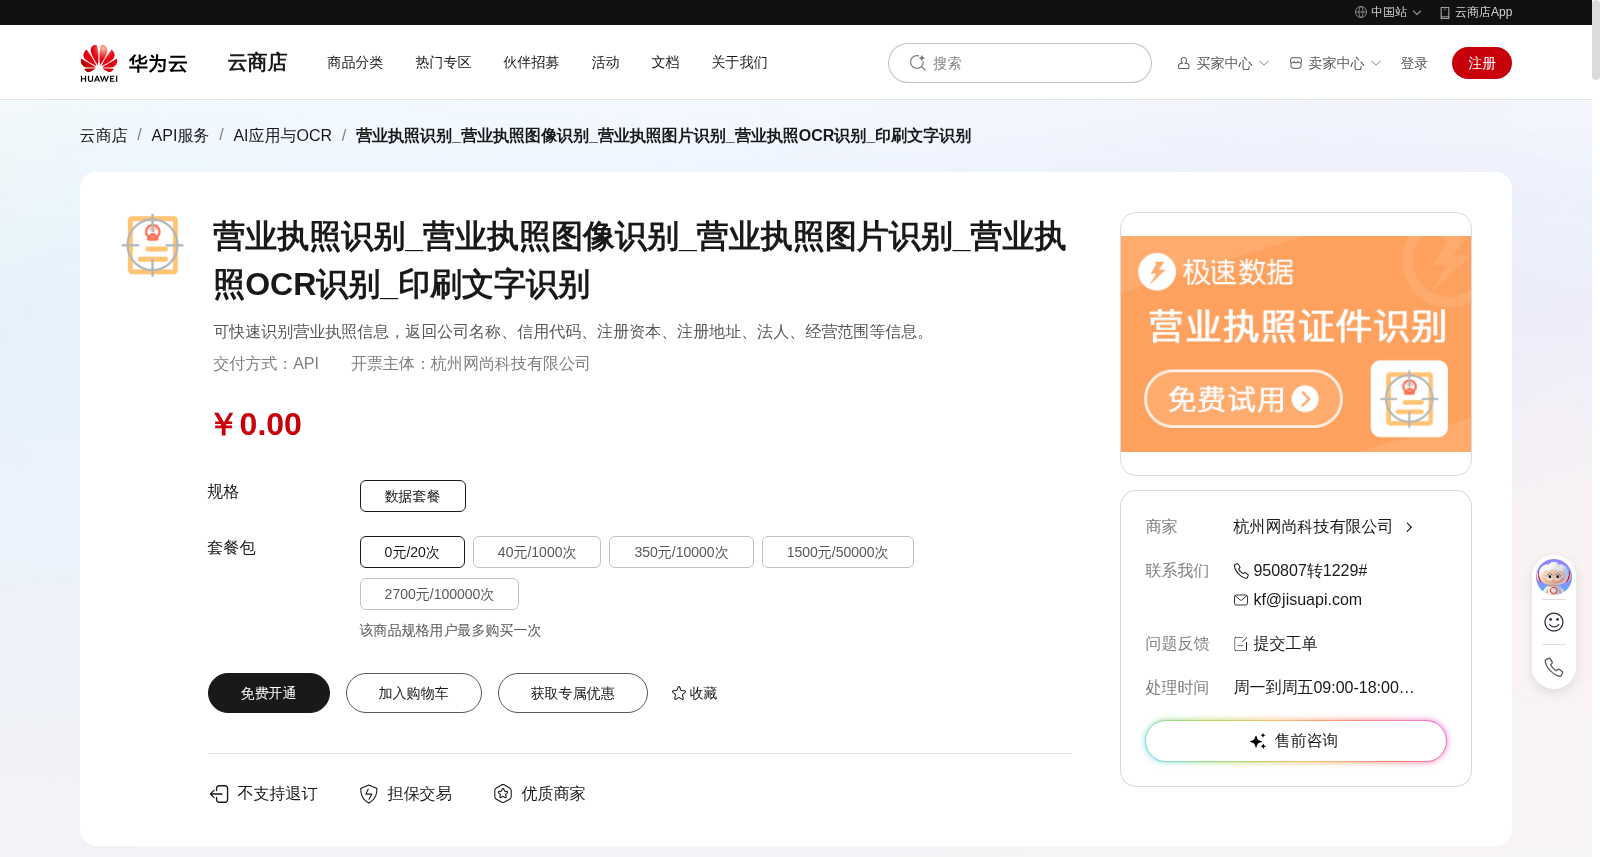The height and width of the screenshot is (857, 1600).
Task: Select the 350元/10000次 package
Action: point(681,552)
